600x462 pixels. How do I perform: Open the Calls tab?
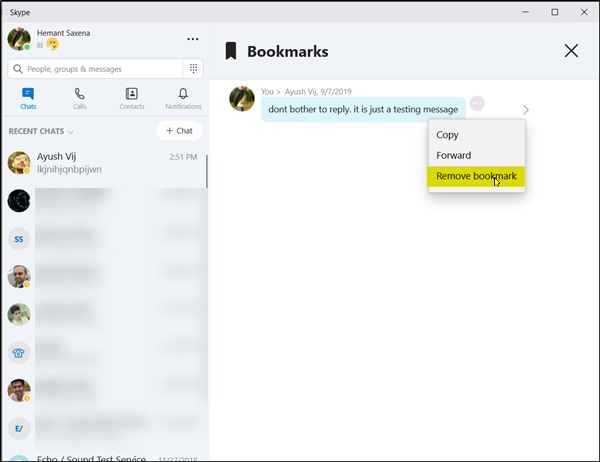pyautogui.click(x=79, y=98)
